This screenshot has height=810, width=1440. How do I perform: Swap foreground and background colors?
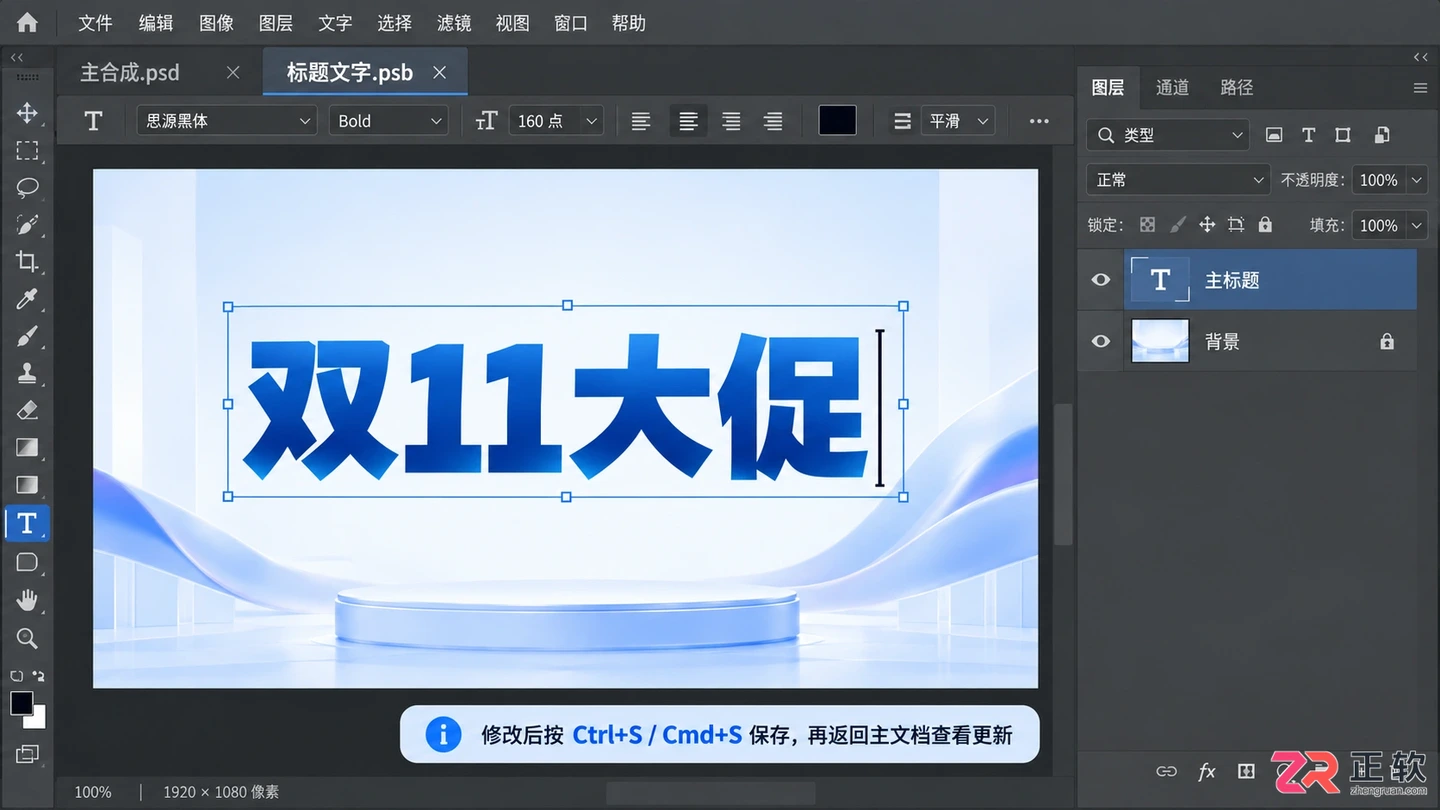coord(38,675)
